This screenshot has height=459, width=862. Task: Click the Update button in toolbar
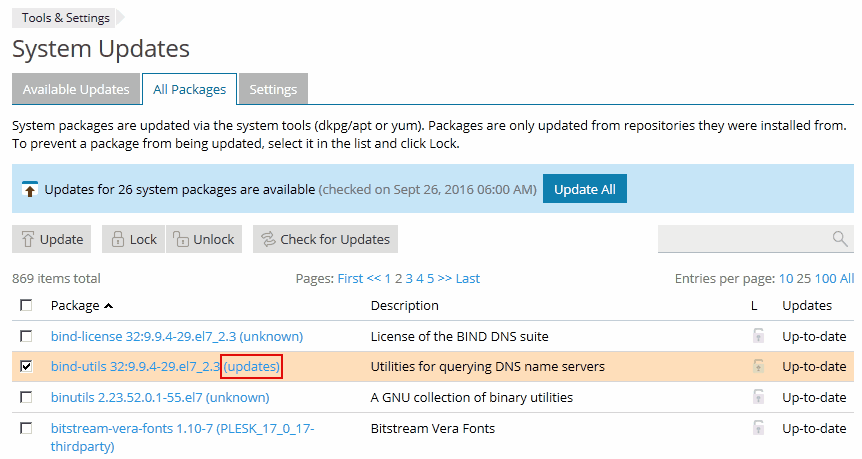click(52, 239)
